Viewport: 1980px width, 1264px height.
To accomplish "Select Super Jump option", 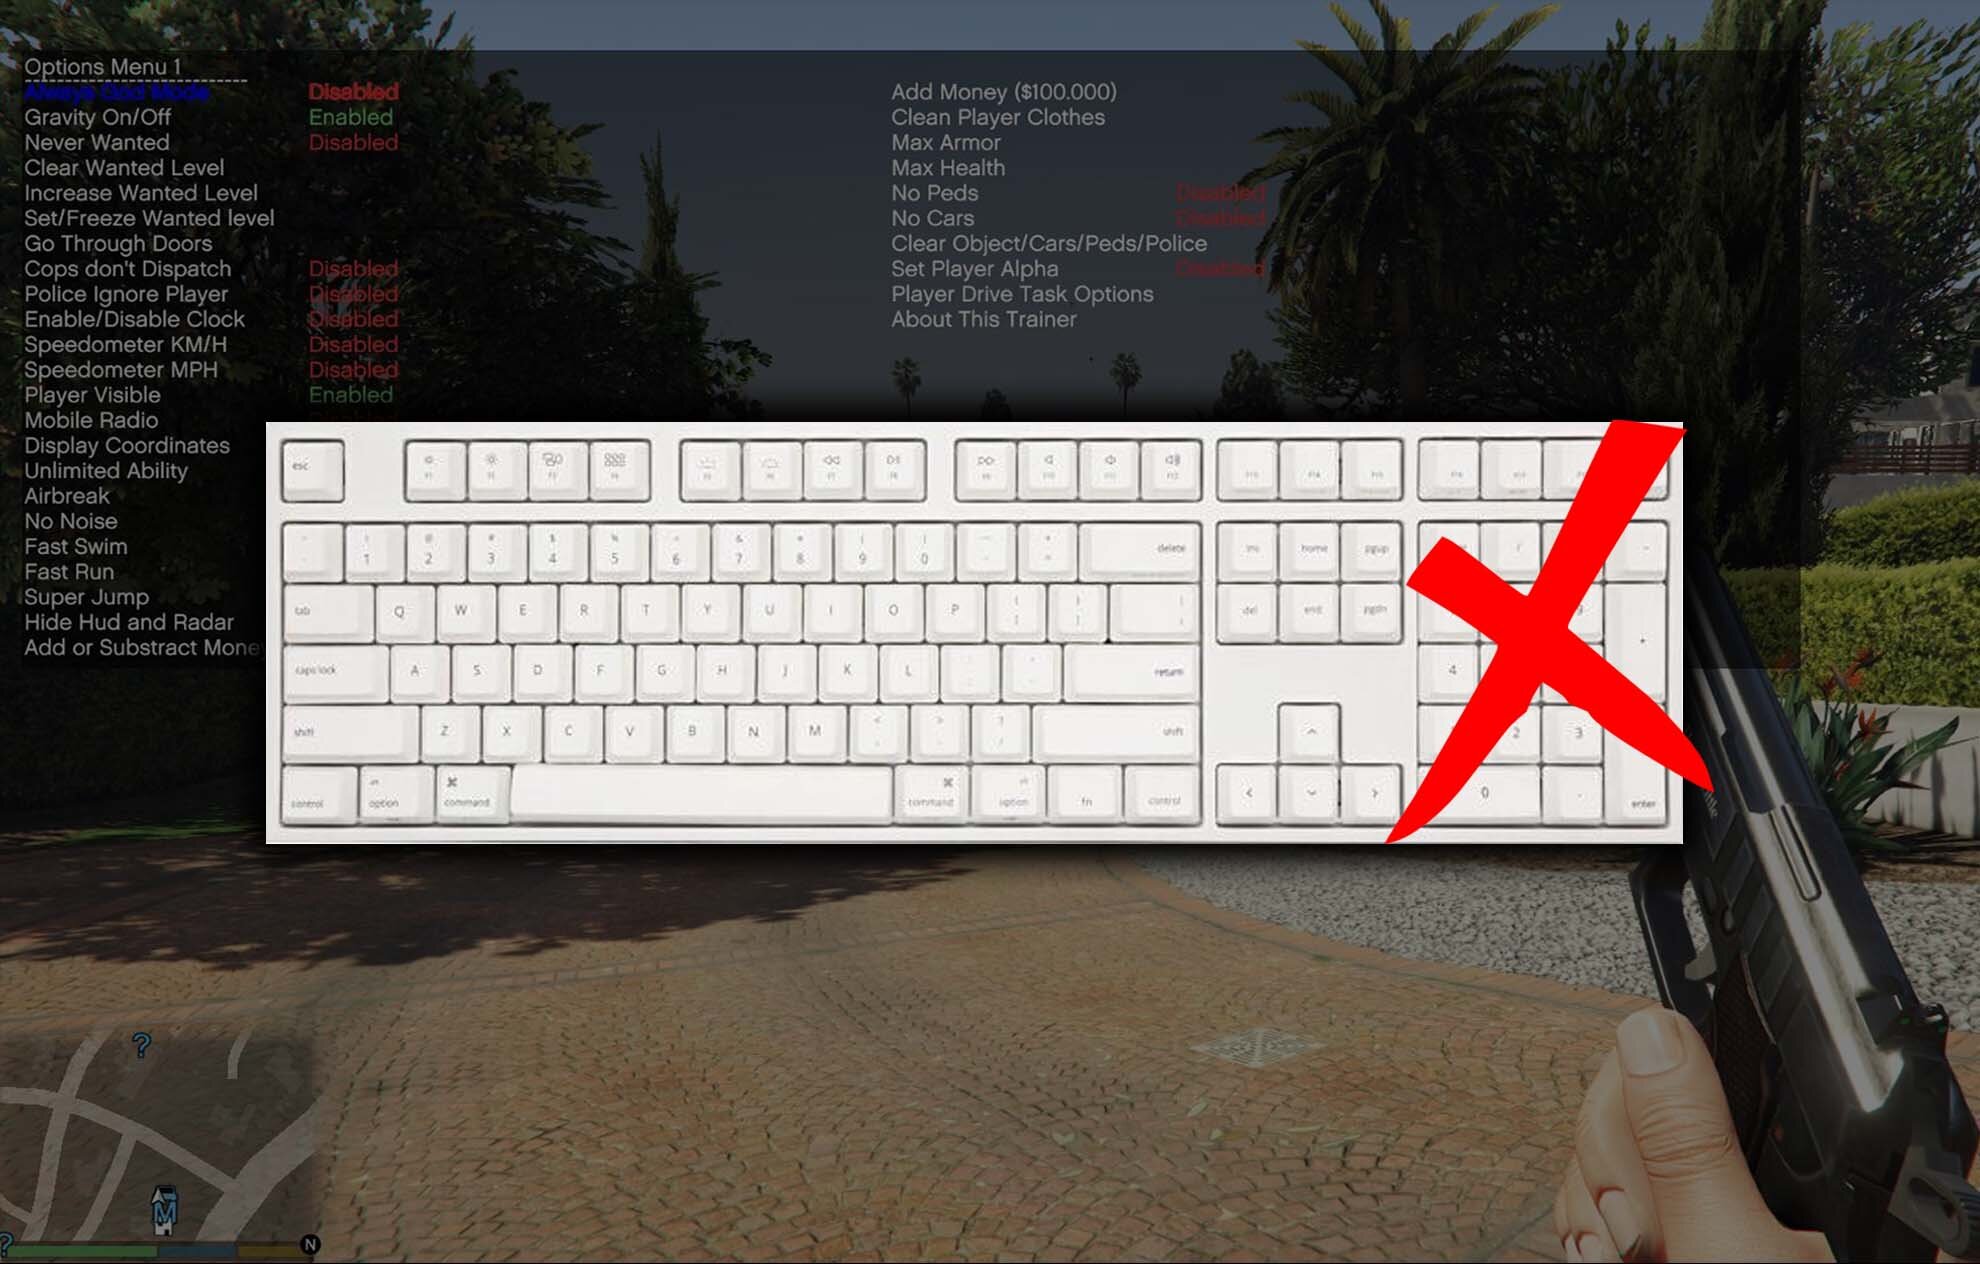I will coord(87,597).
